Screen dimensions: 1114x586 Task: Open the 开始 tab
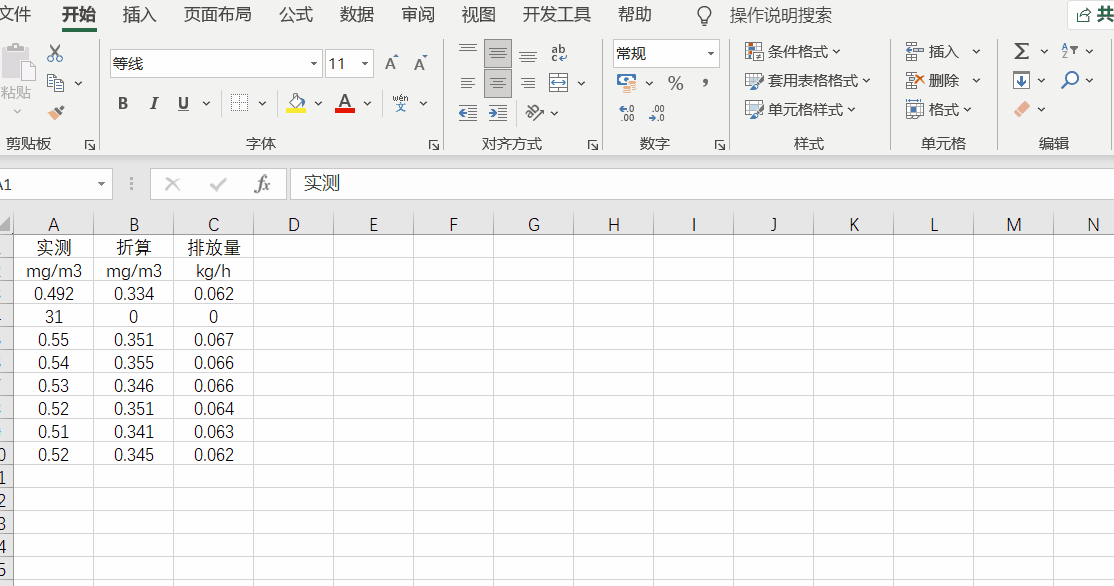pyautogui.click(x=79, y=15)
